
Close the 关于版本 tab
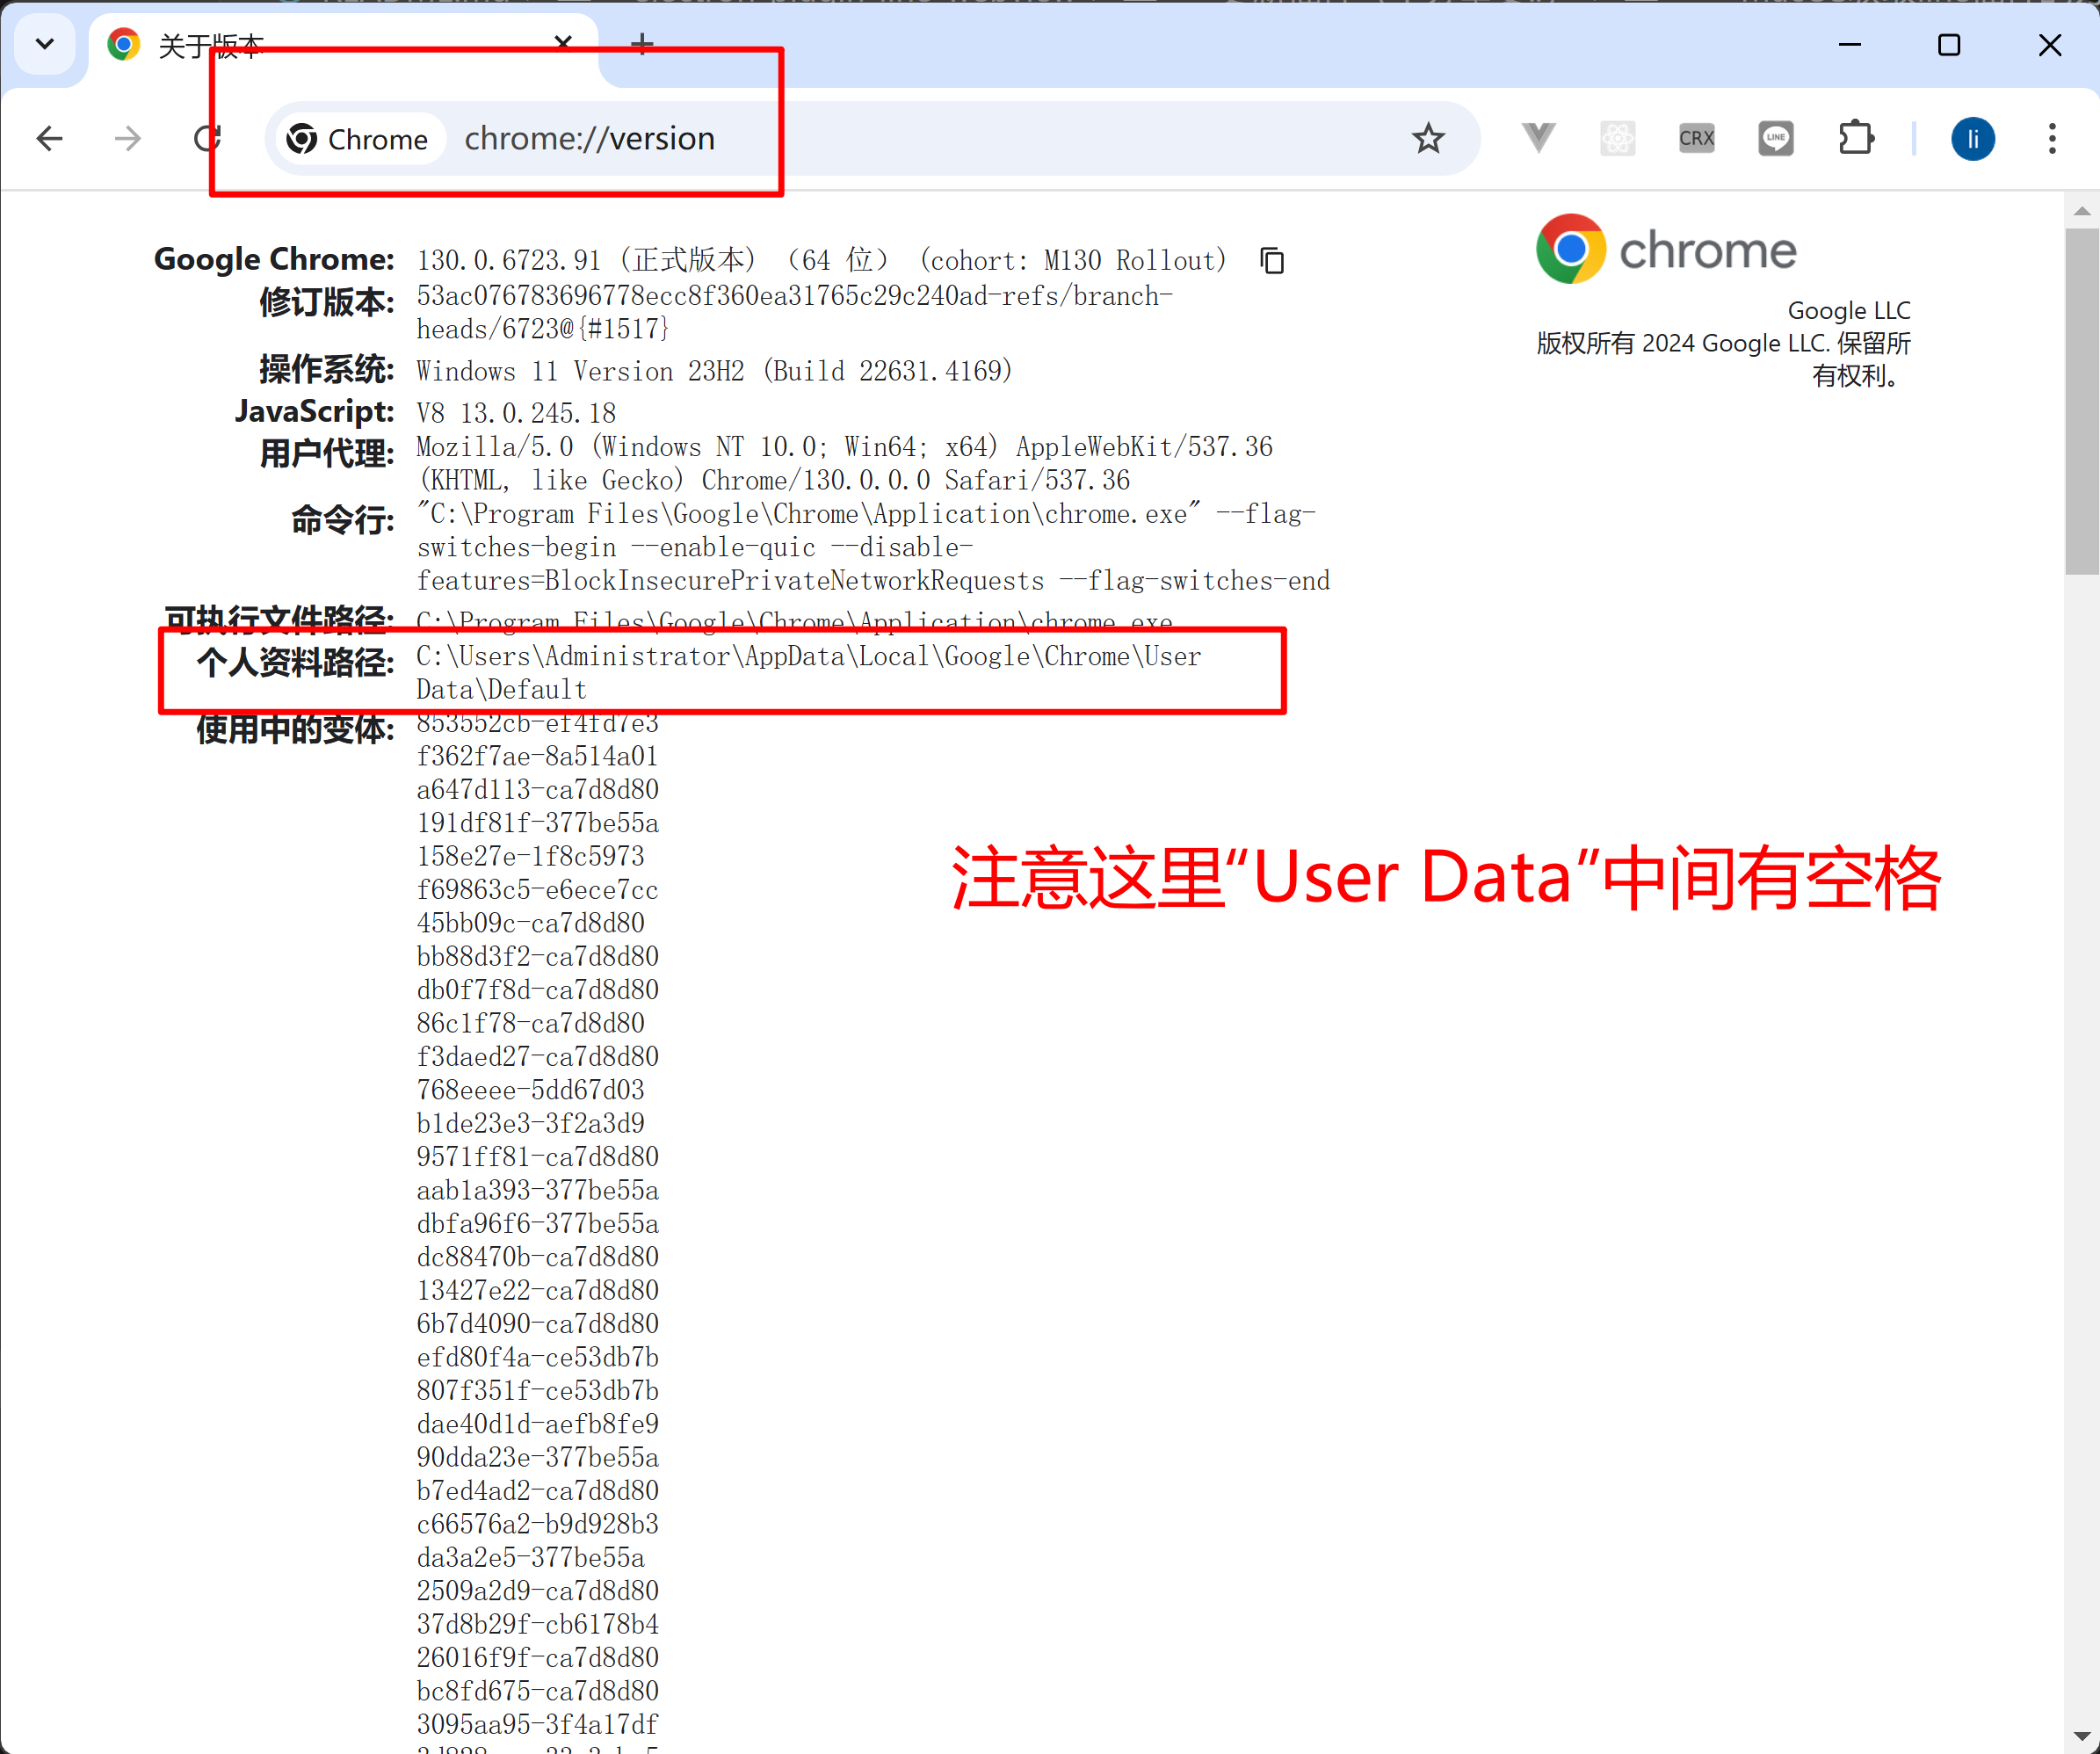[563, 43]
